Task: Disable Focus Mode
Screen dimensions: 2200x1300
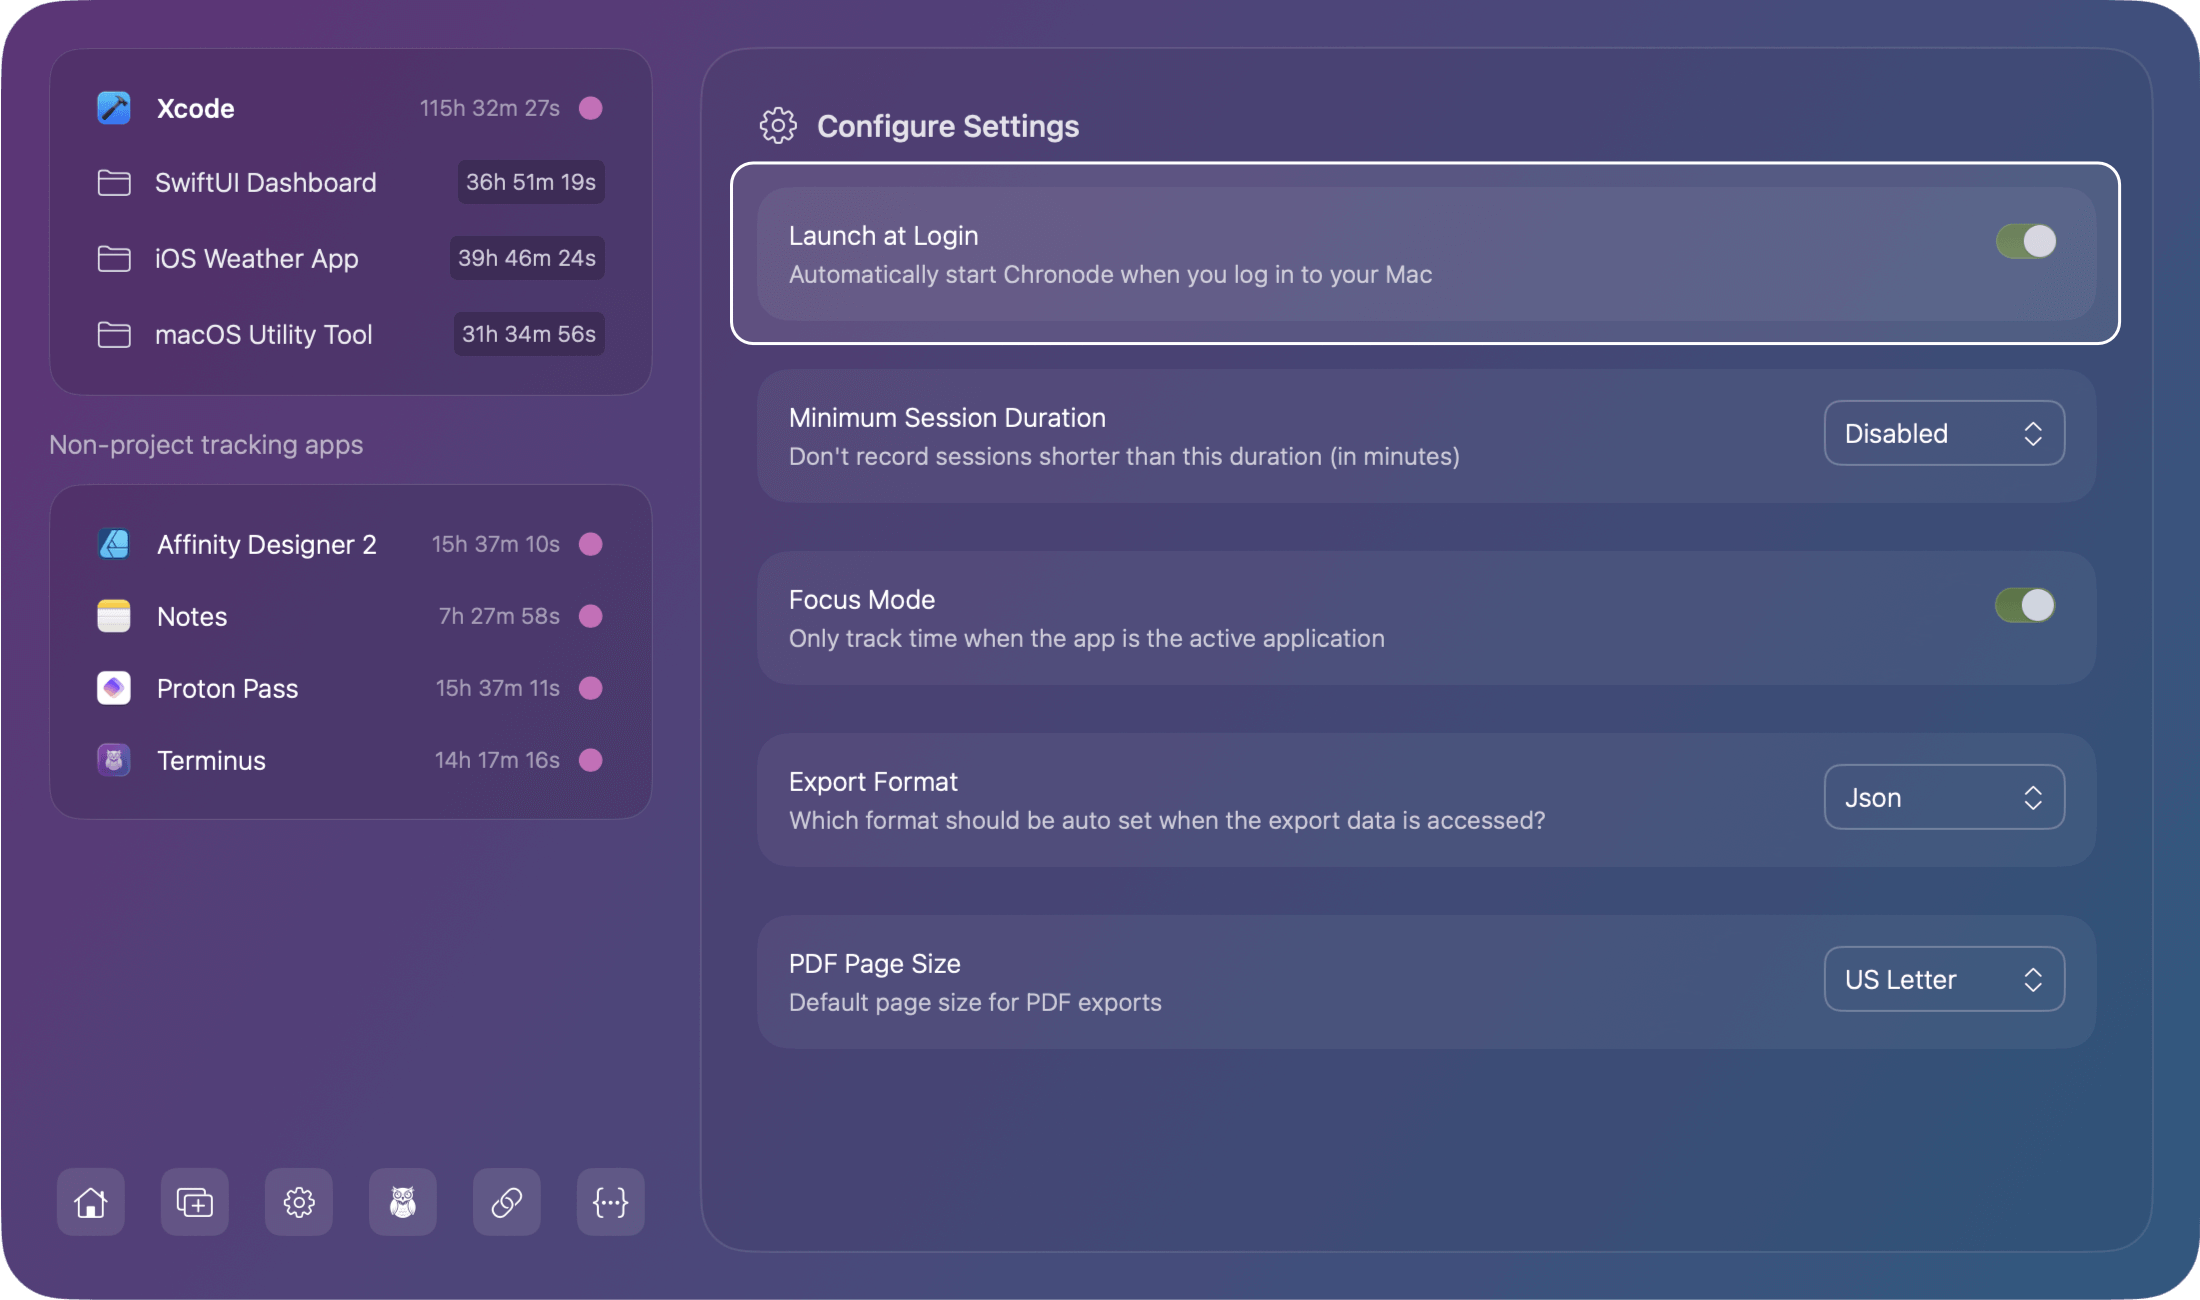Action: [x=2025, y=605]
